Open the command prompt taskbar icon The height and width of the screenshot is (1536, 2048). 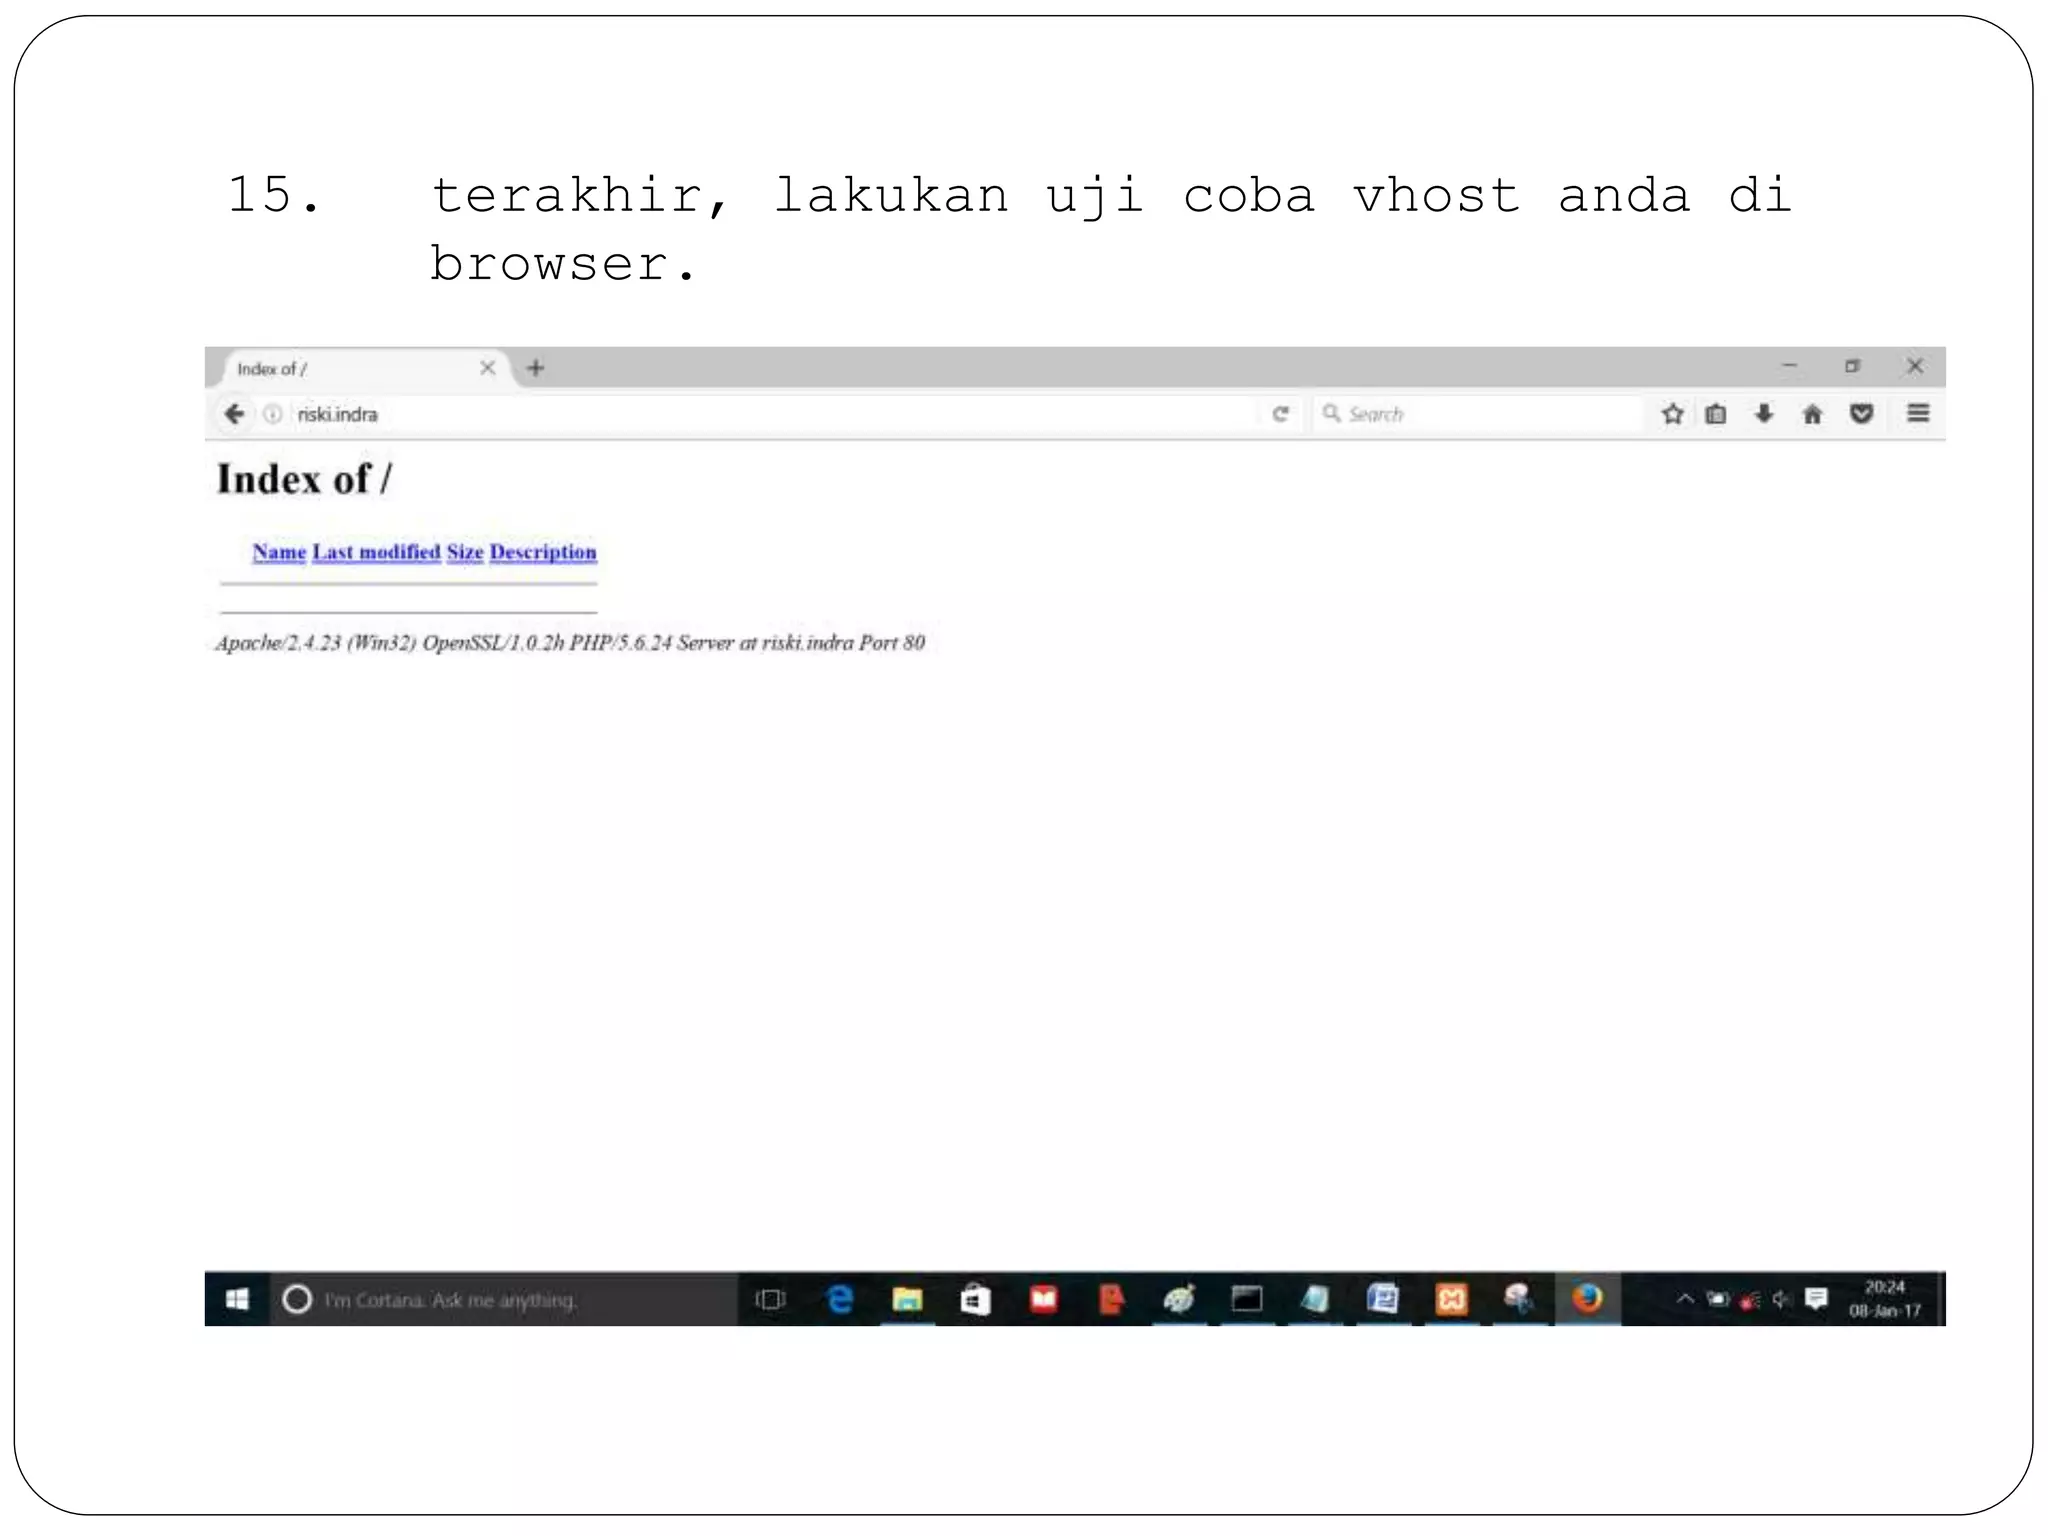pyautogui.click(x=1247, y=1299)
